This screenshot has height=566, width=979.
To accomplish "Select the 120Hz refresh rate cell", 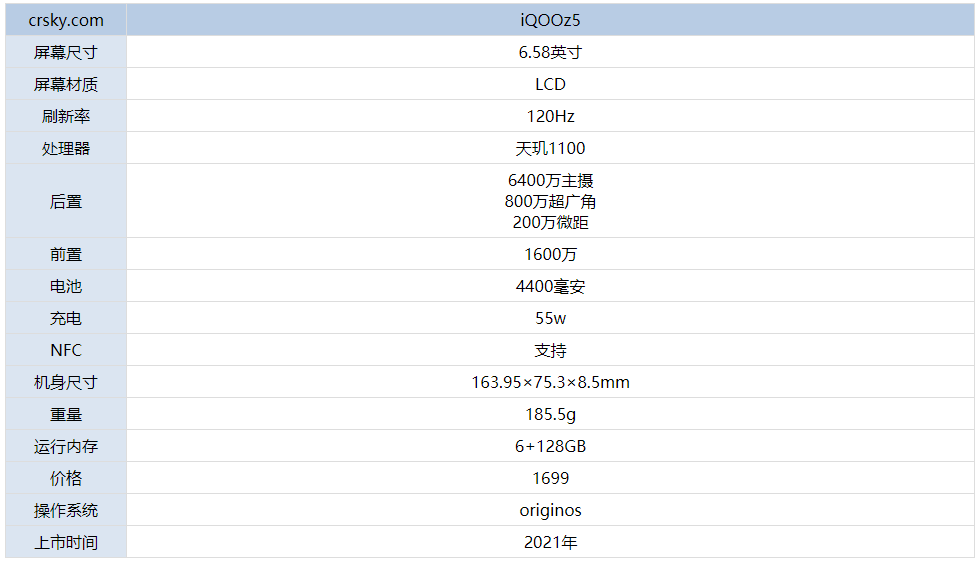I will (x=550, y=116).
